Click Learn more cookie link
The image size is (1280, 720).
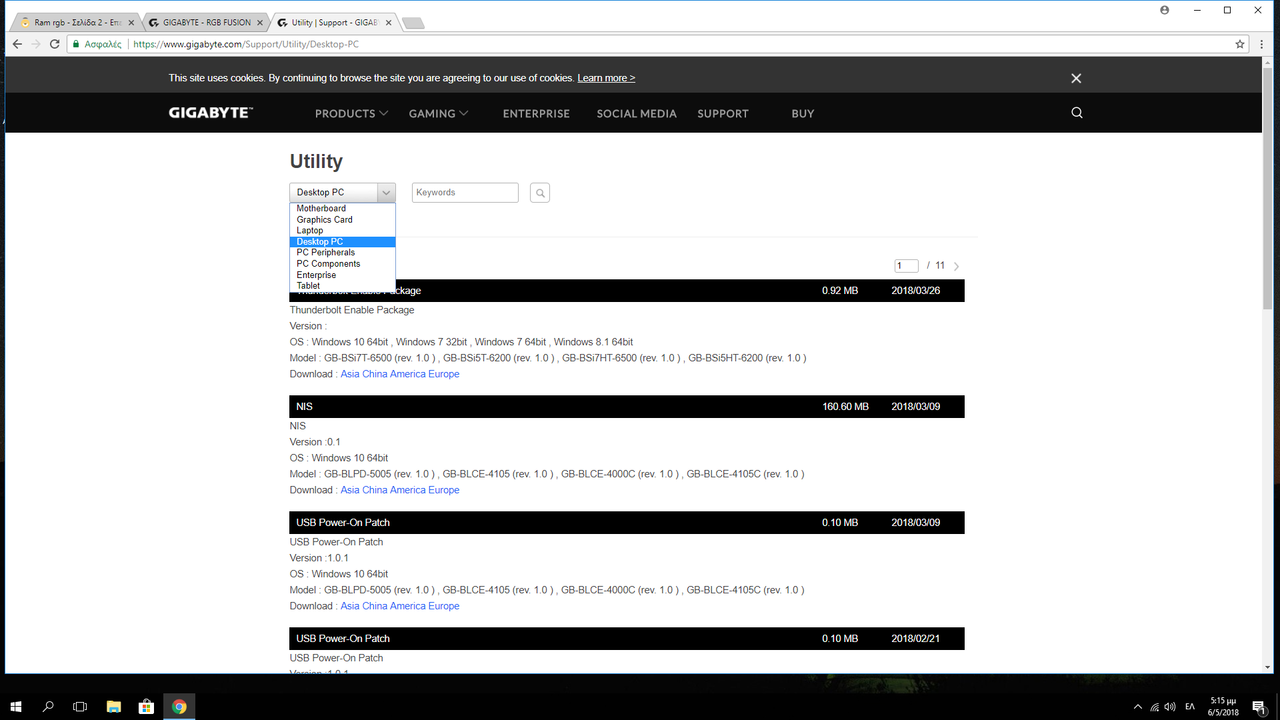(606, 78)
